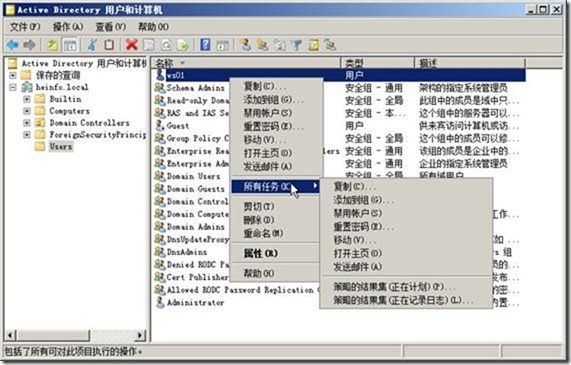Click tree pane scrollbar left arrow

coord(11,335)
